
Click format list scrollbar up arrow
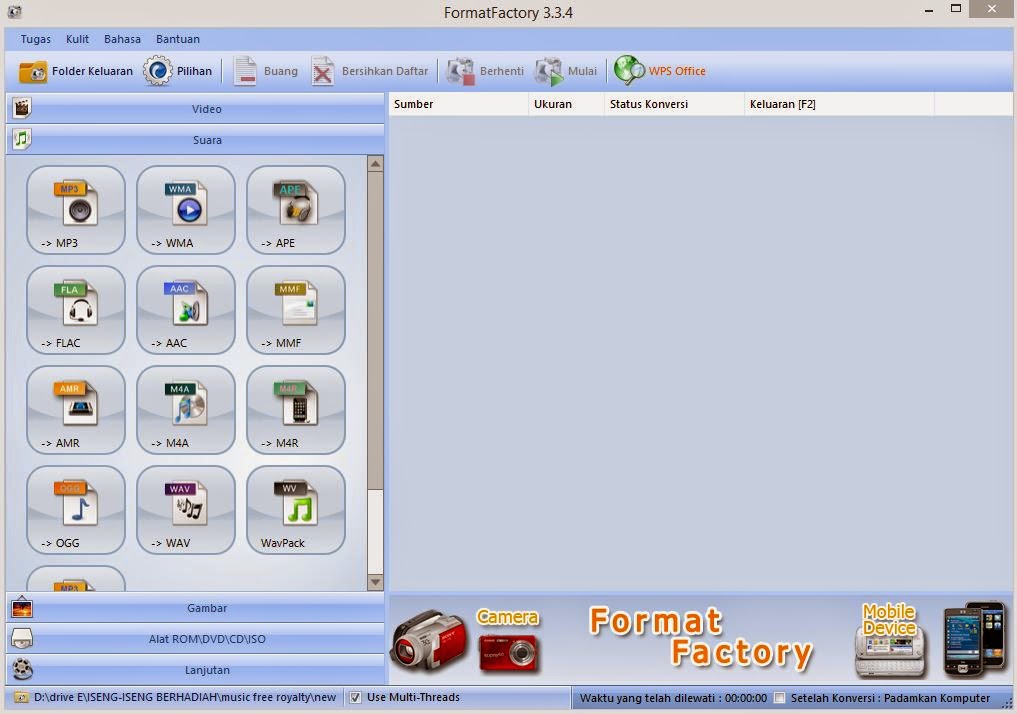pyautogui.click(x=376, y=163)
